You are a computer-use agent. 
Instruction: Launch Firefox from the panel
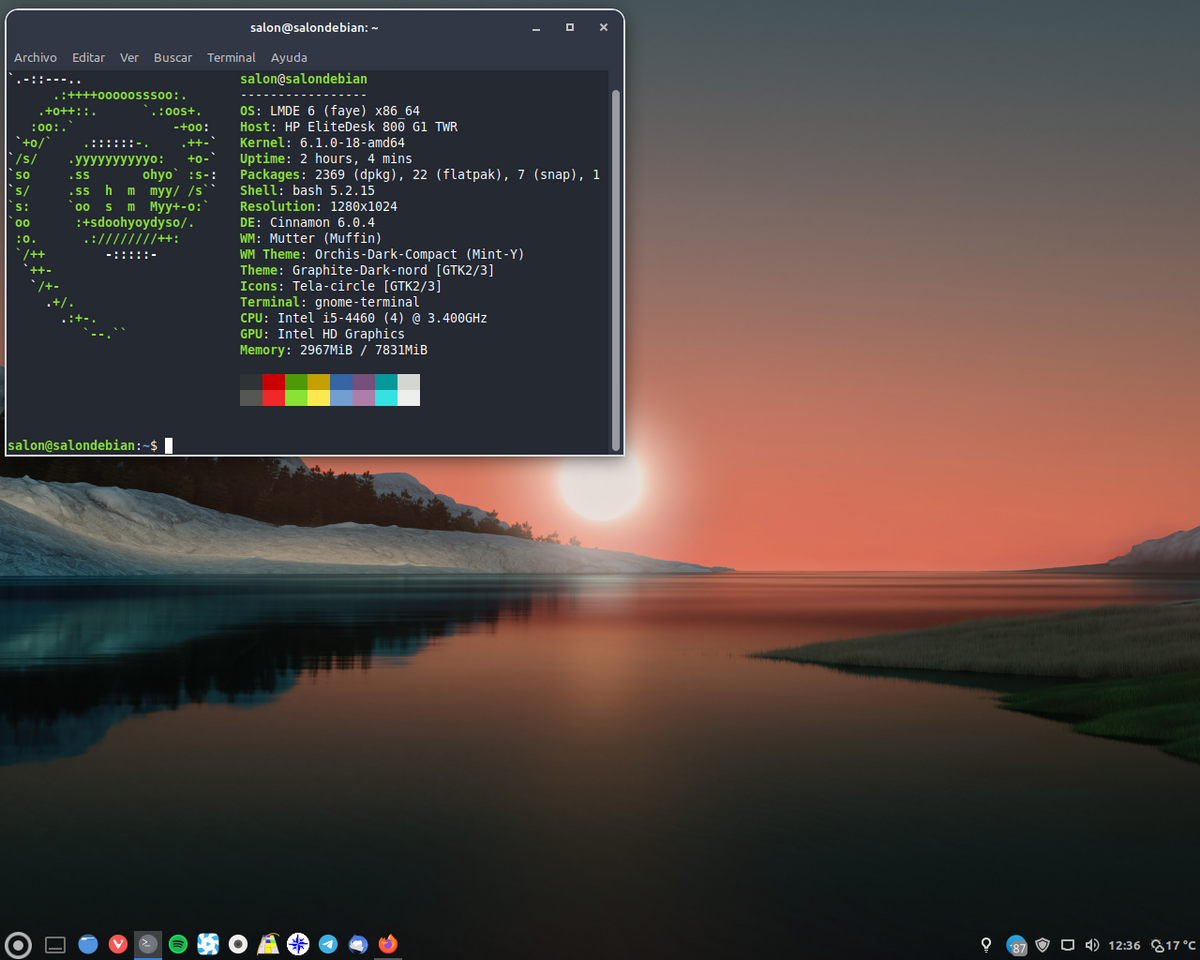tap(388, 943)
